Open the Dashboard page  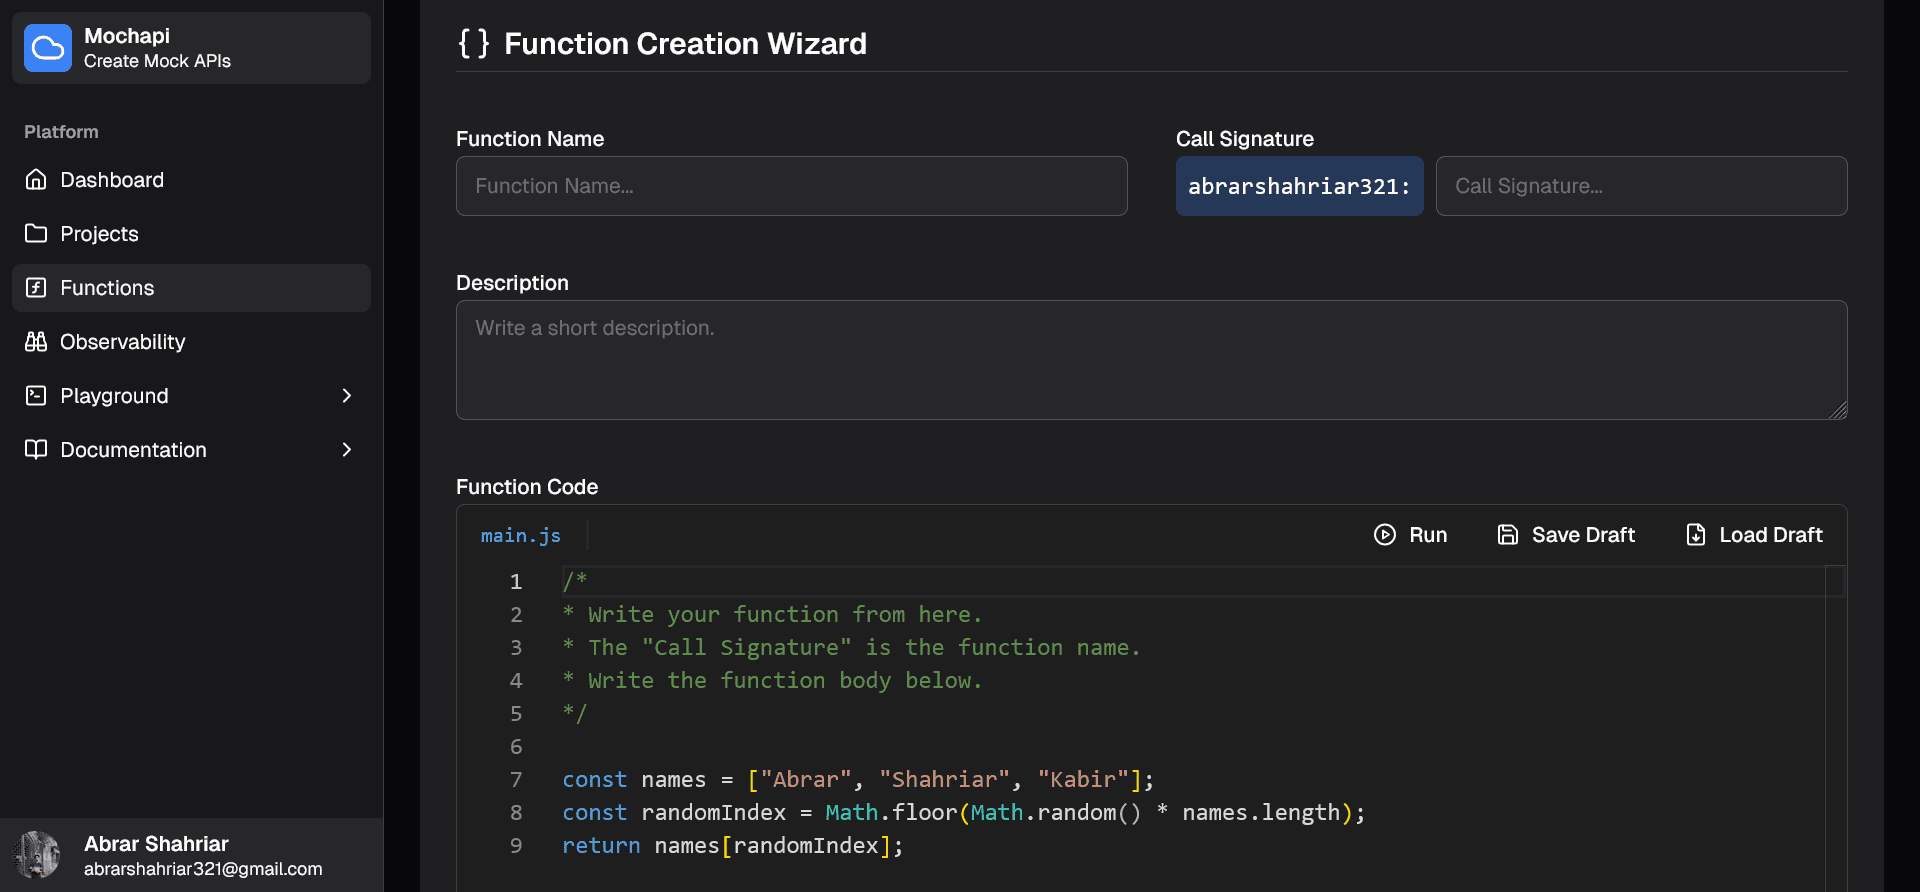click(112, 180)
